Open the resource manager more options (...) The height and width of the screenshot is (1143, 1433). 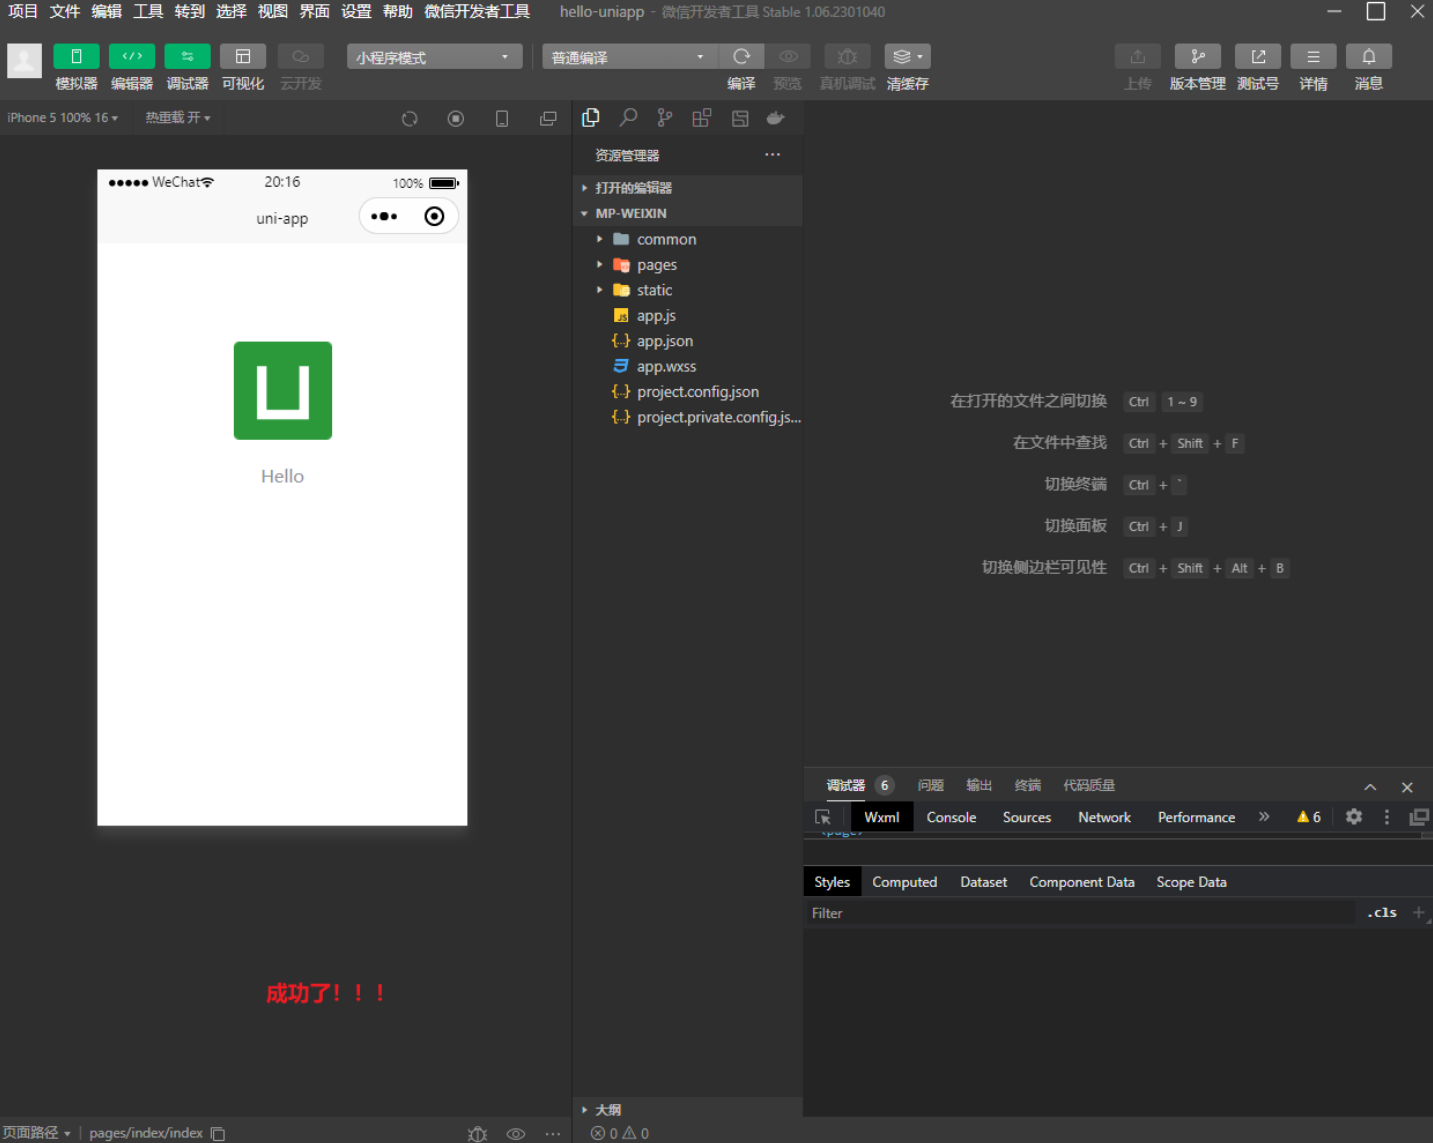[772, 155]
